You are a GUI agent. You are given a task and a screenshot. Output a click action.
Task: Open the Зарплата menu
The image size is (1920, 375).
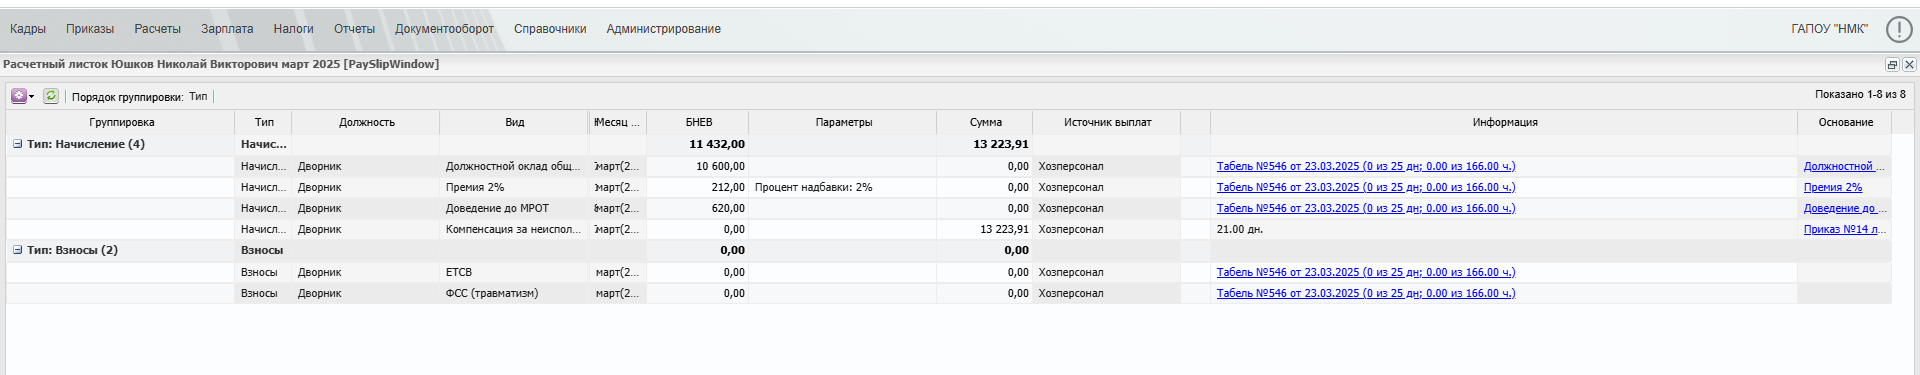[x=227, y=29]
